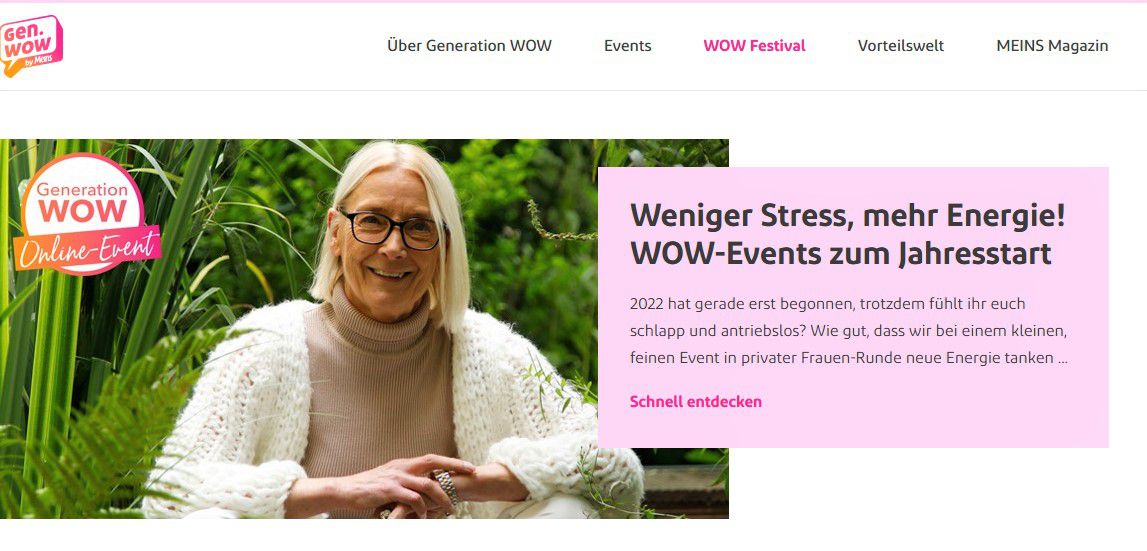Visit the MEINS Magazin section
This screenshot has width=1147, height=551.
pos(1052,45)
